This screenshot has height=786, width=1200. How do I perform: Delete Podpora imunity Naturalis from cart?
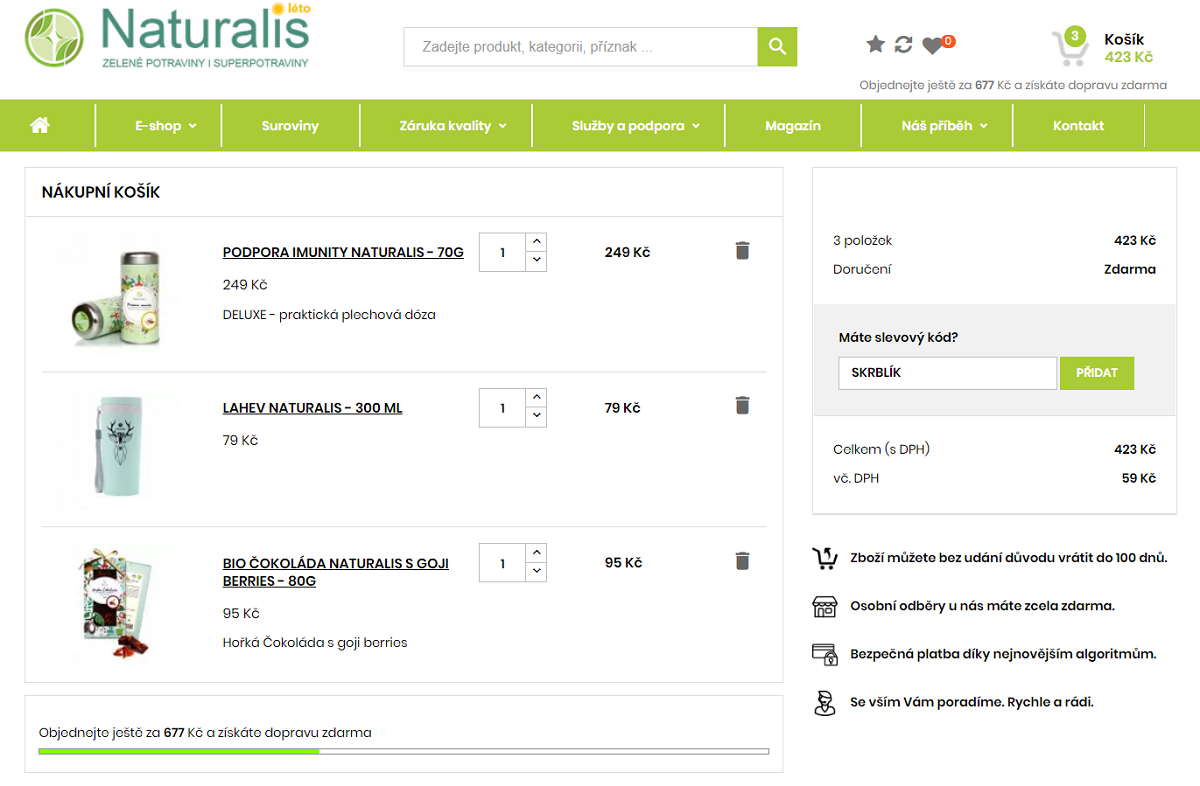742,250
